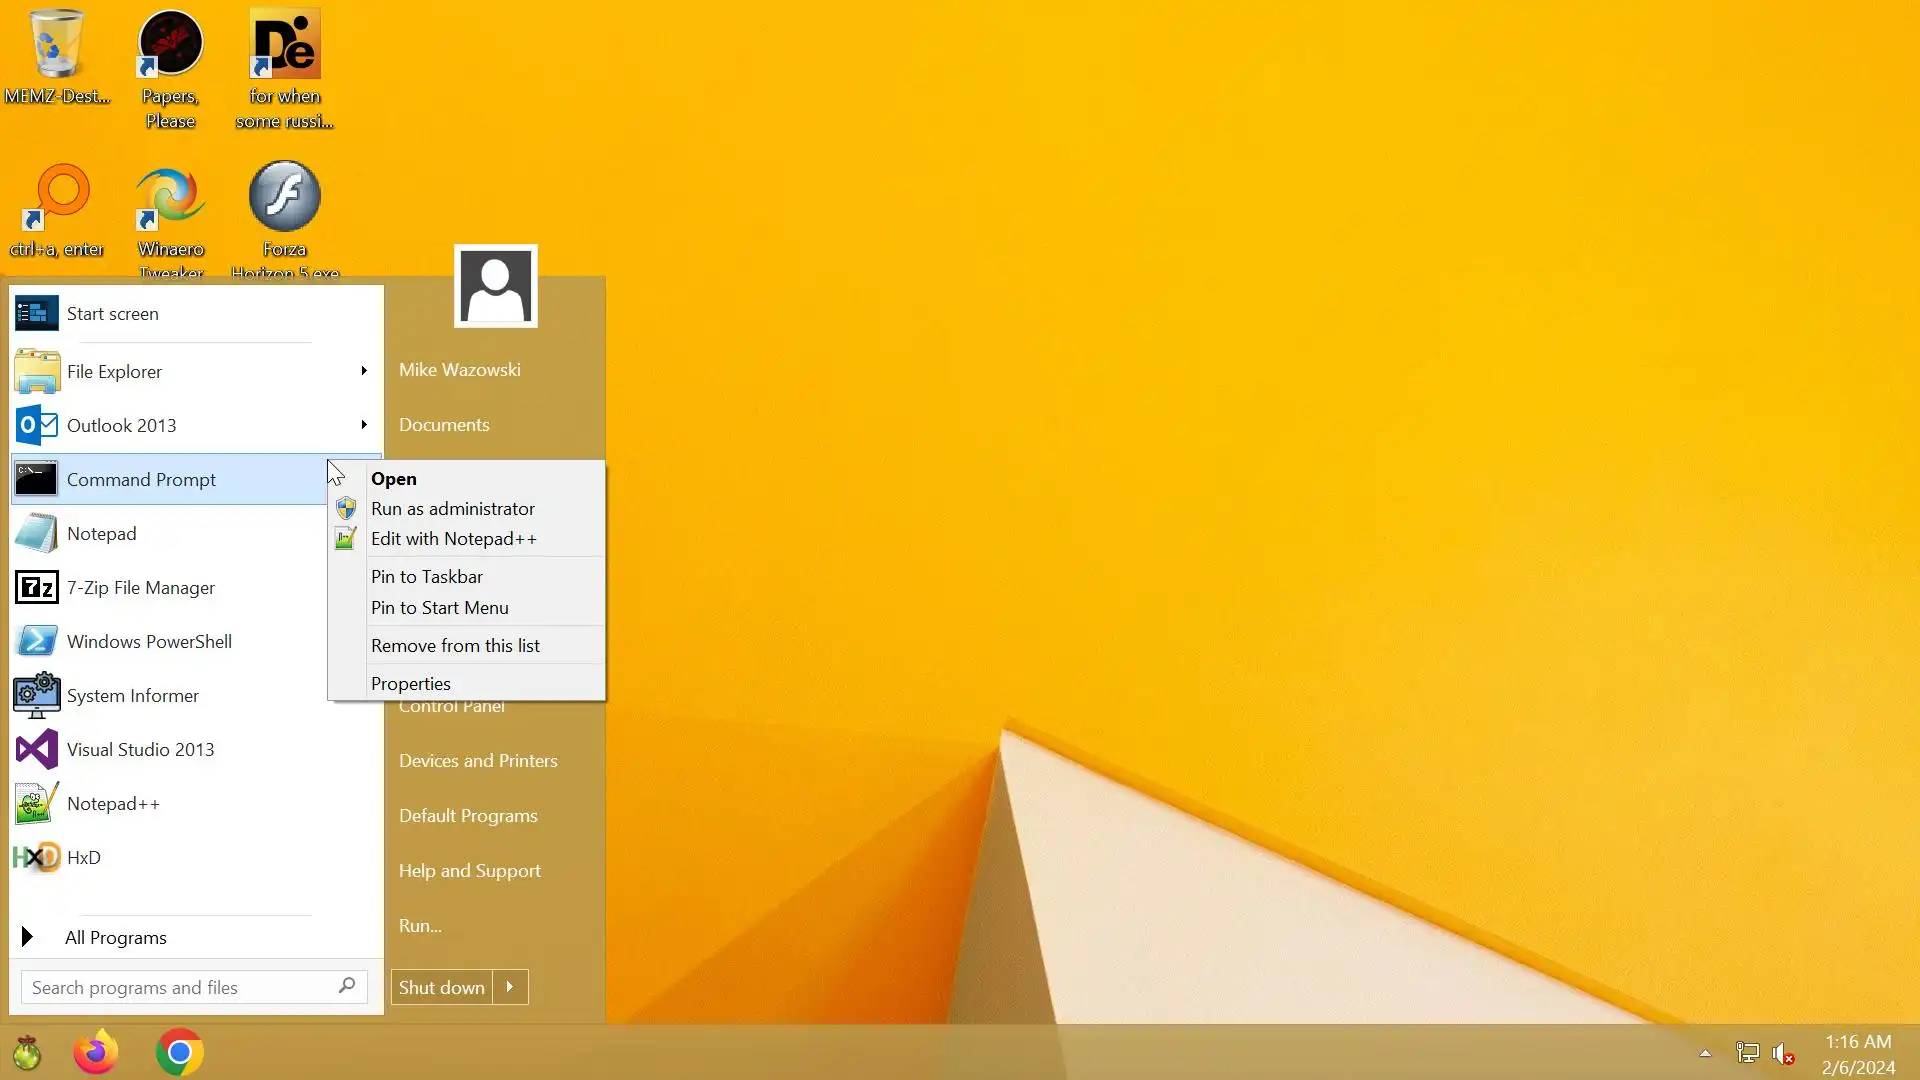Choose Run as administrator
1920x1080 pixels.
452,509
